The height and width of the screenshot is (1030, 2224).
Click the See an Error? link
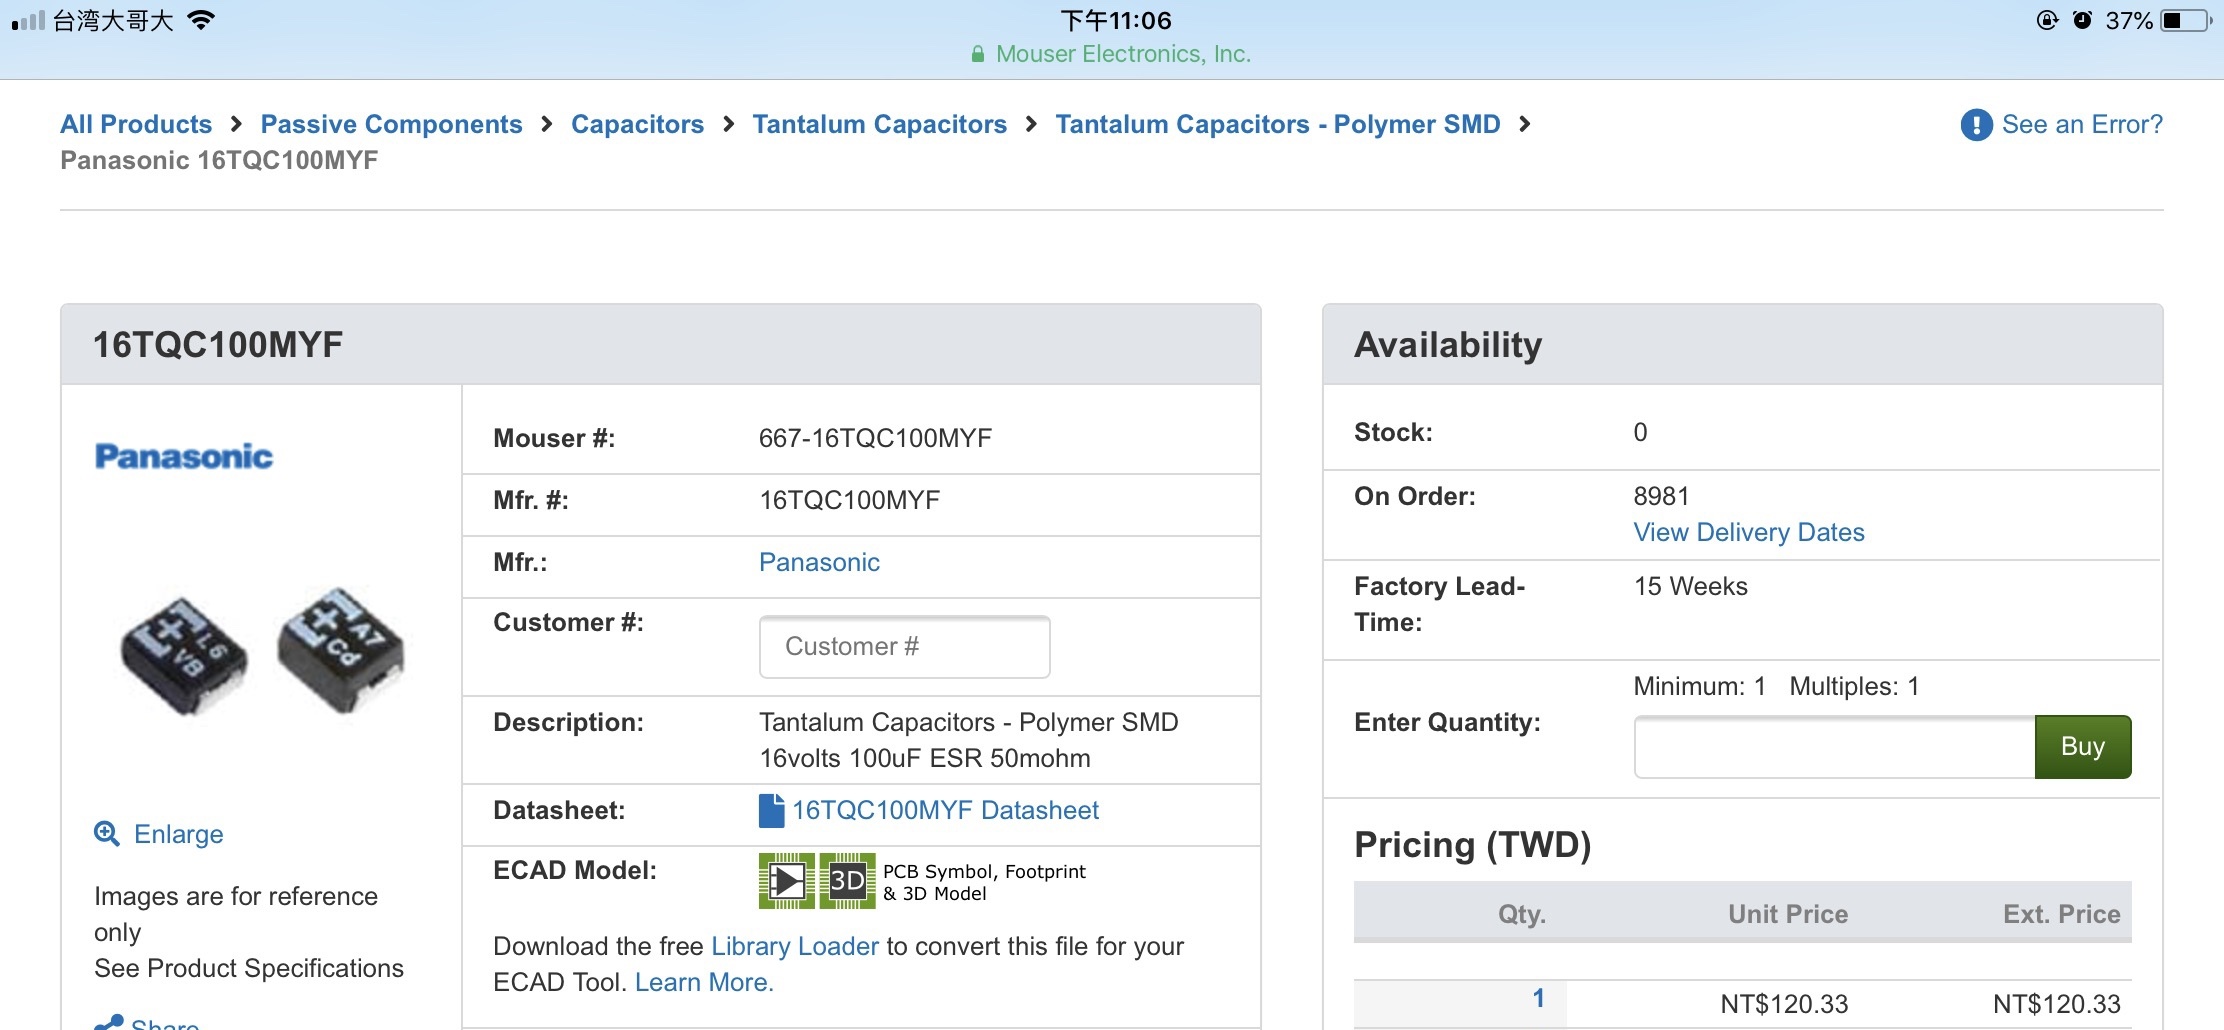[x=2082, y=124]
